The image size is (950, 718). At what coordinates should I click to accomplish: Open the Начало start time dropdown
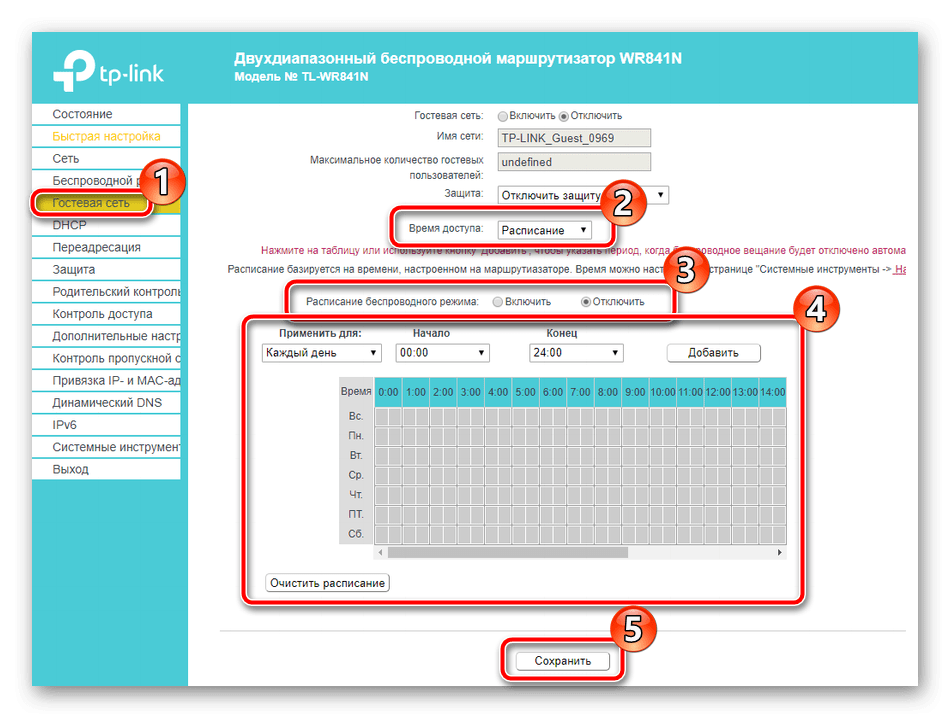442,353
